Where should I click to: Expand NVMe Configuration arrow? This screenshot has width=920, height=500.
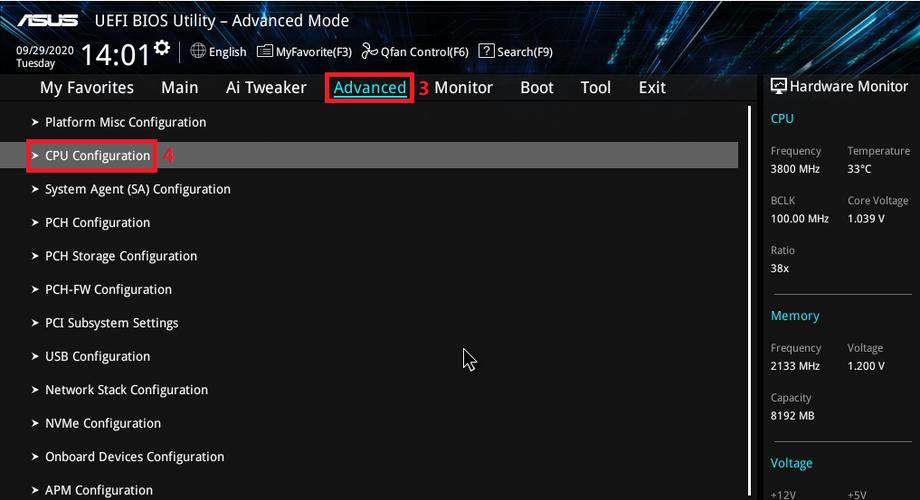pyautogui.click(x=35, y=423)
